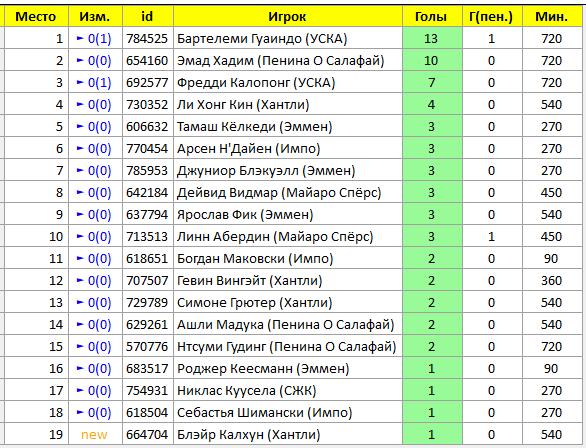Select player Ли Хонг Кин (Хантли)
This screenshot has height=448, width=586.
pyautogui.click(x=243, y=105)
